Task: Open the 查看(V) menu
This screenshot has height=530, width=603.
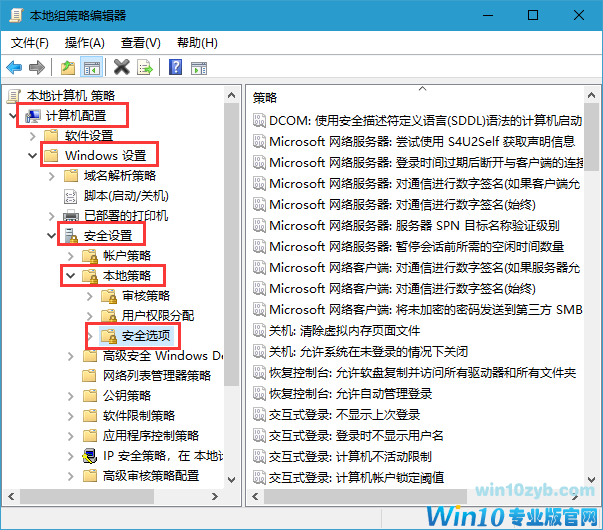Action: pos(140,43)
